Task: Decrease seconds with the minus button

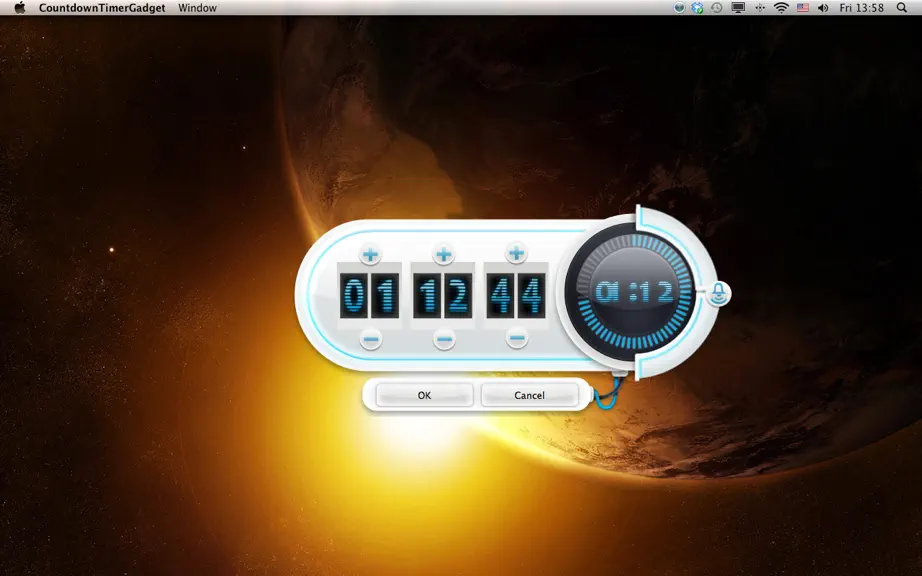Action: [517, 338]
